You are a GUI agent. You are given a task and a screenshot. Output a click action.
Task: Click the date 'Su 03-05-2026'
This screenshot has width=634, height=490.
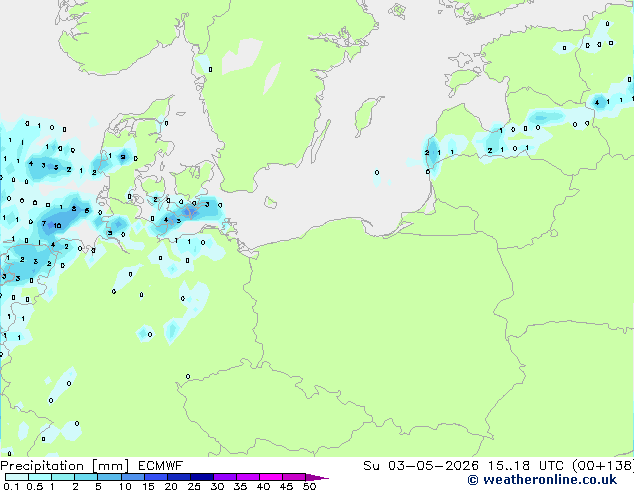[x=421, y=466]
